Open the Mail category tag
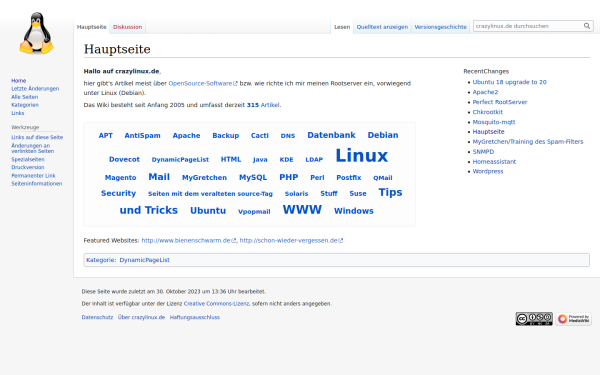Image resolution: width=600 pixels, height=375 pixels. click(x=159, y=177)
